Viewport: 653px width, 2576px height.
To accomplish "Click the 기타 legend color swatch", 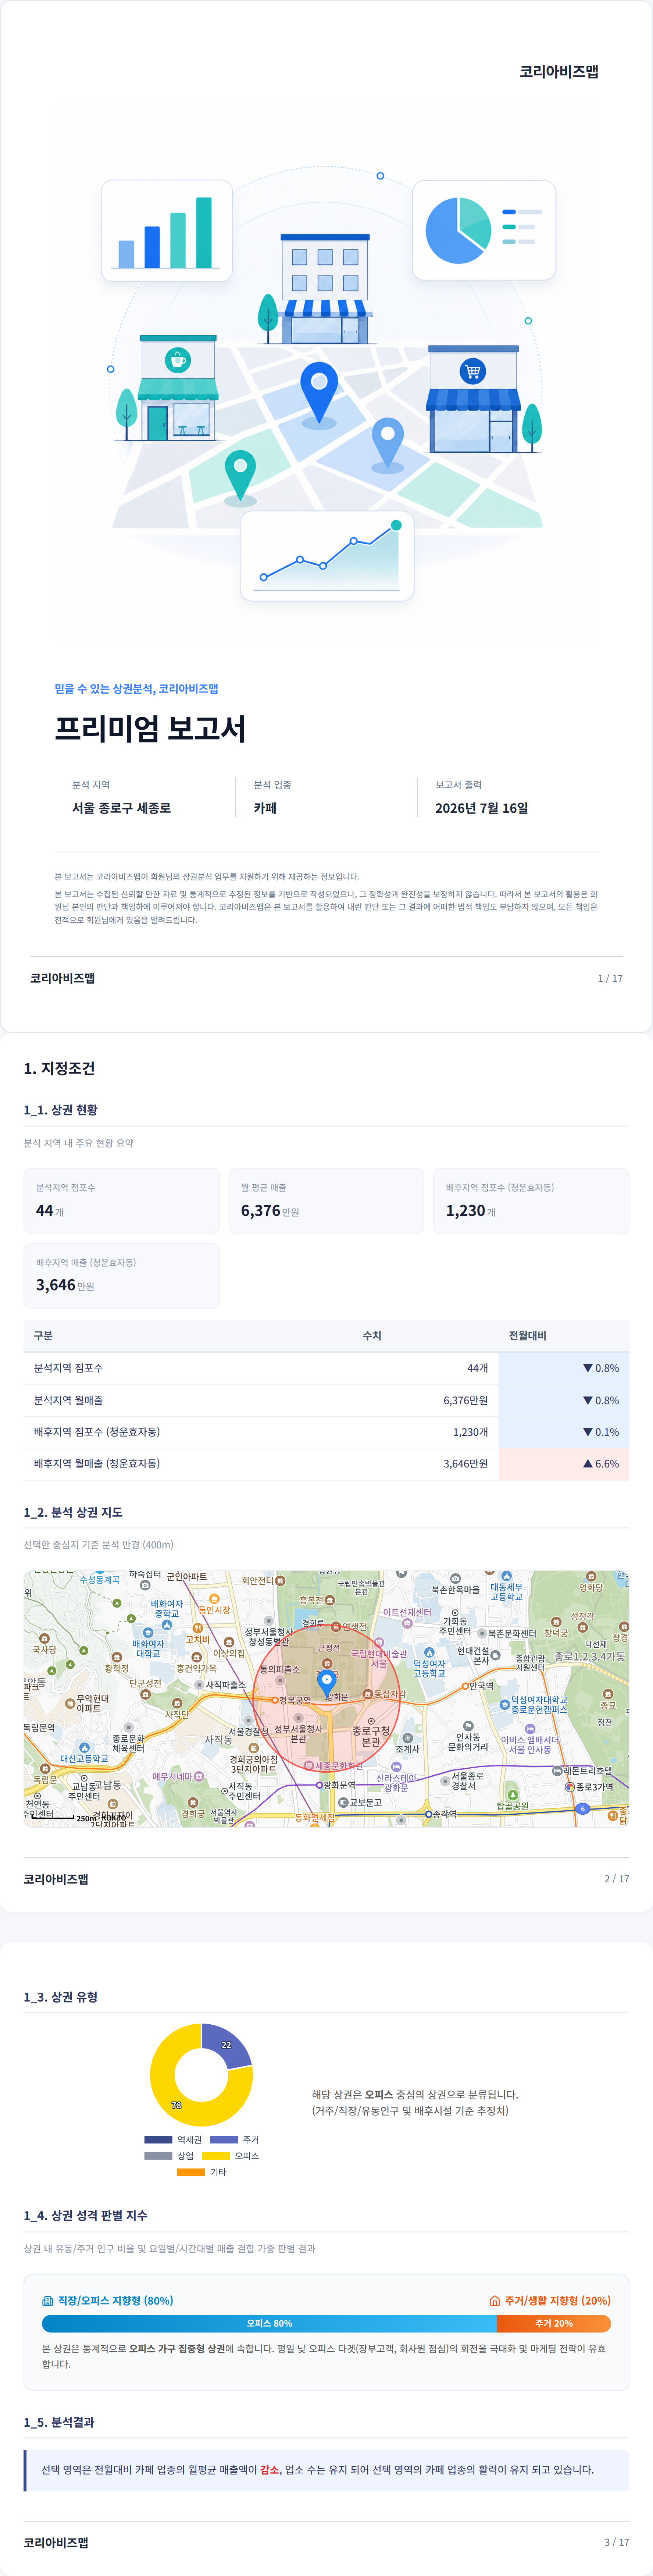I will pyautogui.click(x=191, y=2172).
